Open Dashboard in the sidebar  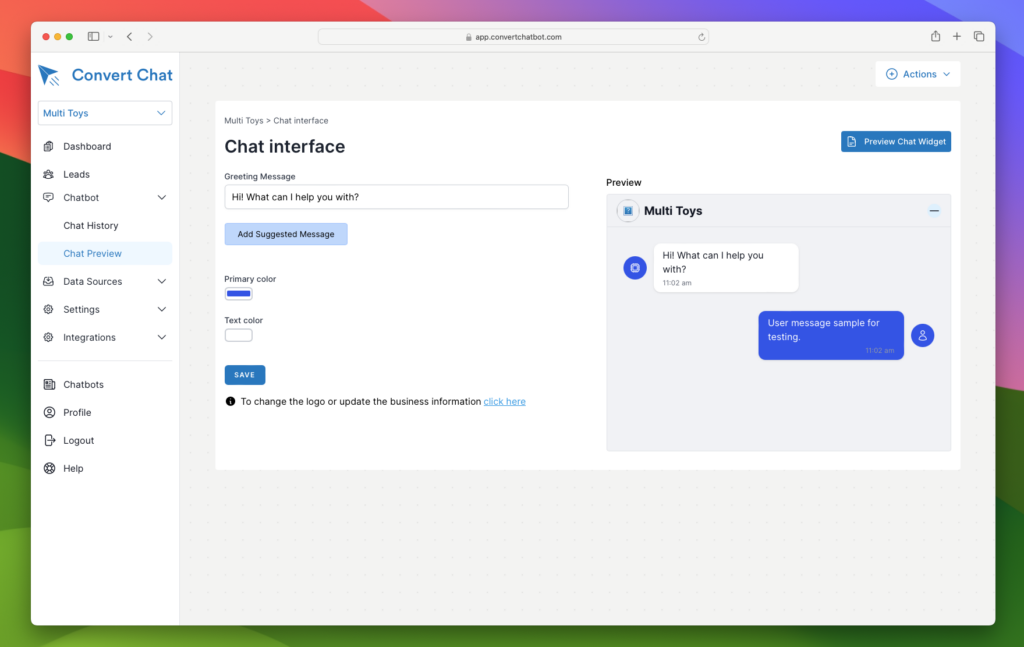pyautogui.click(x=87, y=146)
